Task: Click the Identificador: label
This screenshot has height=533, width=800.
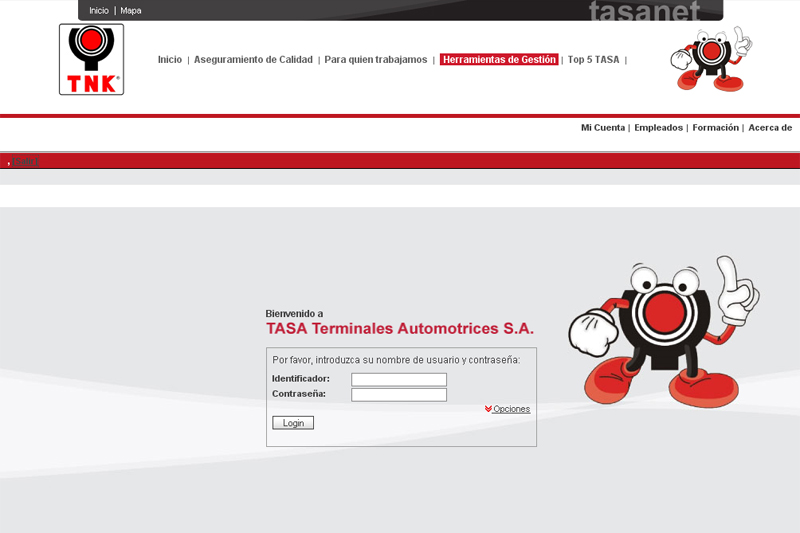Action: [301, 378]
